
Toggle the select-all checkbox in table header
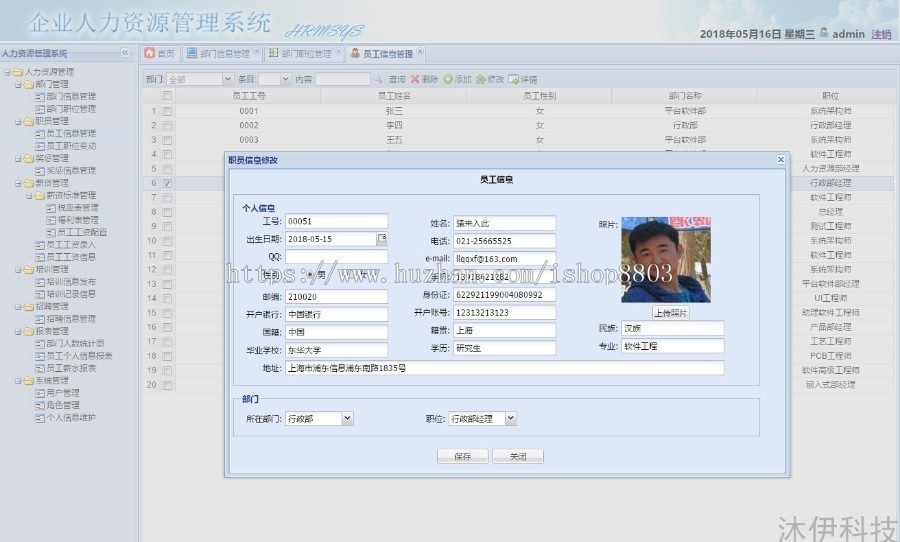pyautogui.click(x=168, y=96)
